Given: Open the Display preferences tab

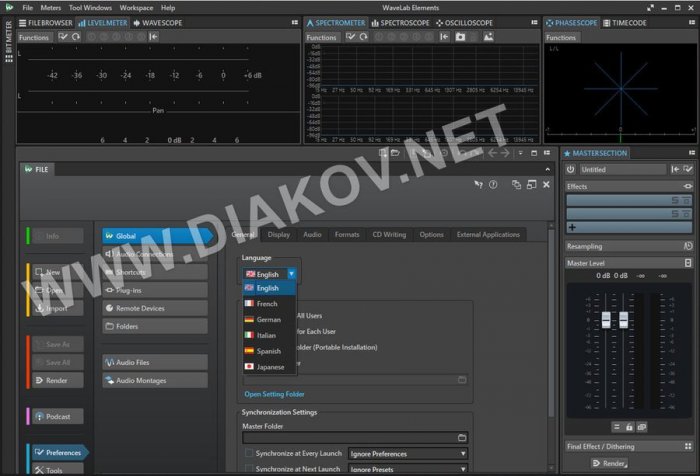Looking at the screenshot, I should 279,234.
